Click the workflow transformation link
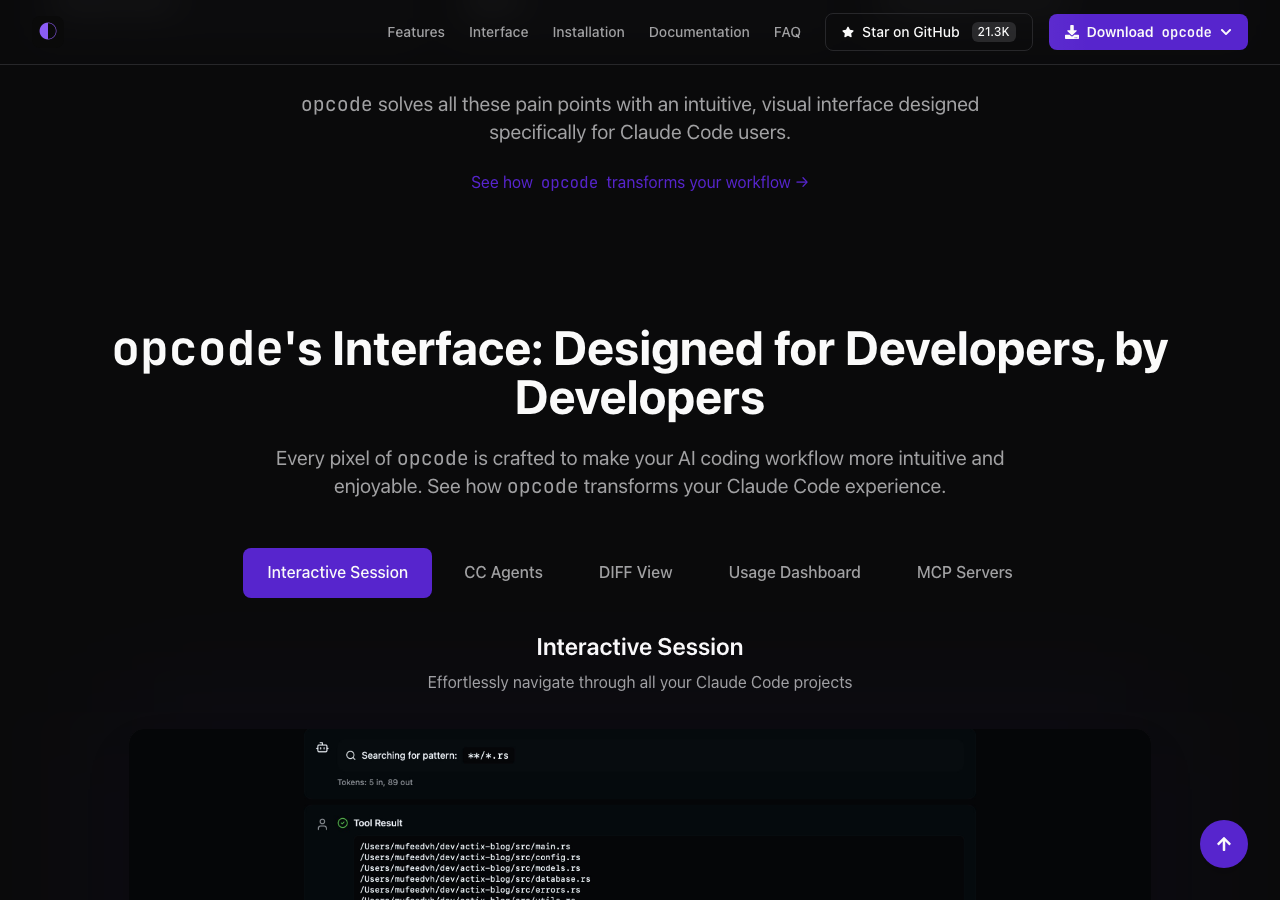This screenshot has width=1280, height=900. [639, 182]
